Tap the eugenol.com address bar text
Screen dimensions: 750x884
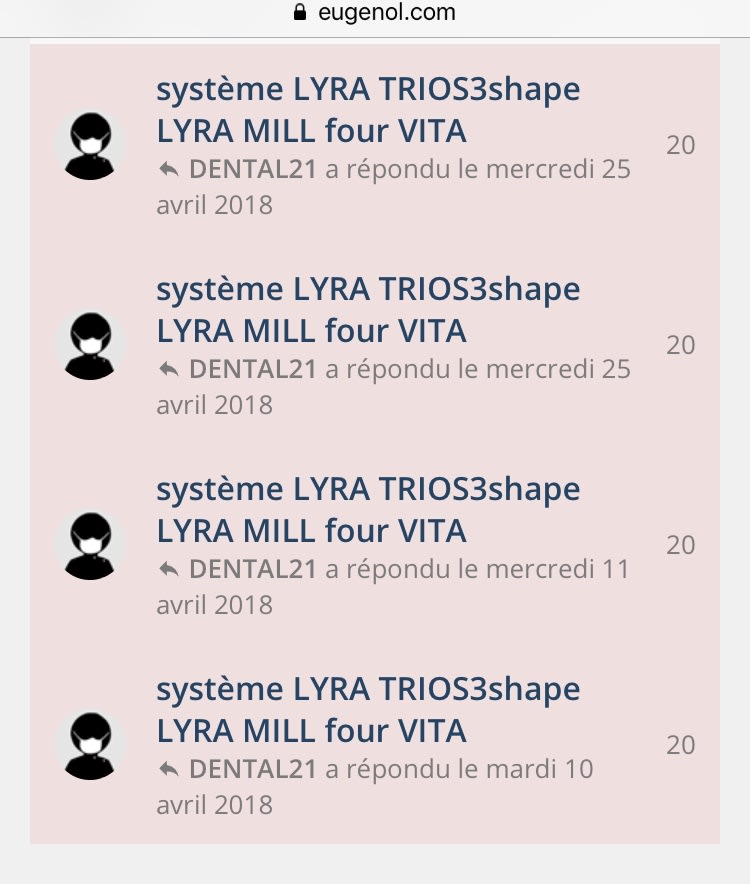(x=387, y=13)
